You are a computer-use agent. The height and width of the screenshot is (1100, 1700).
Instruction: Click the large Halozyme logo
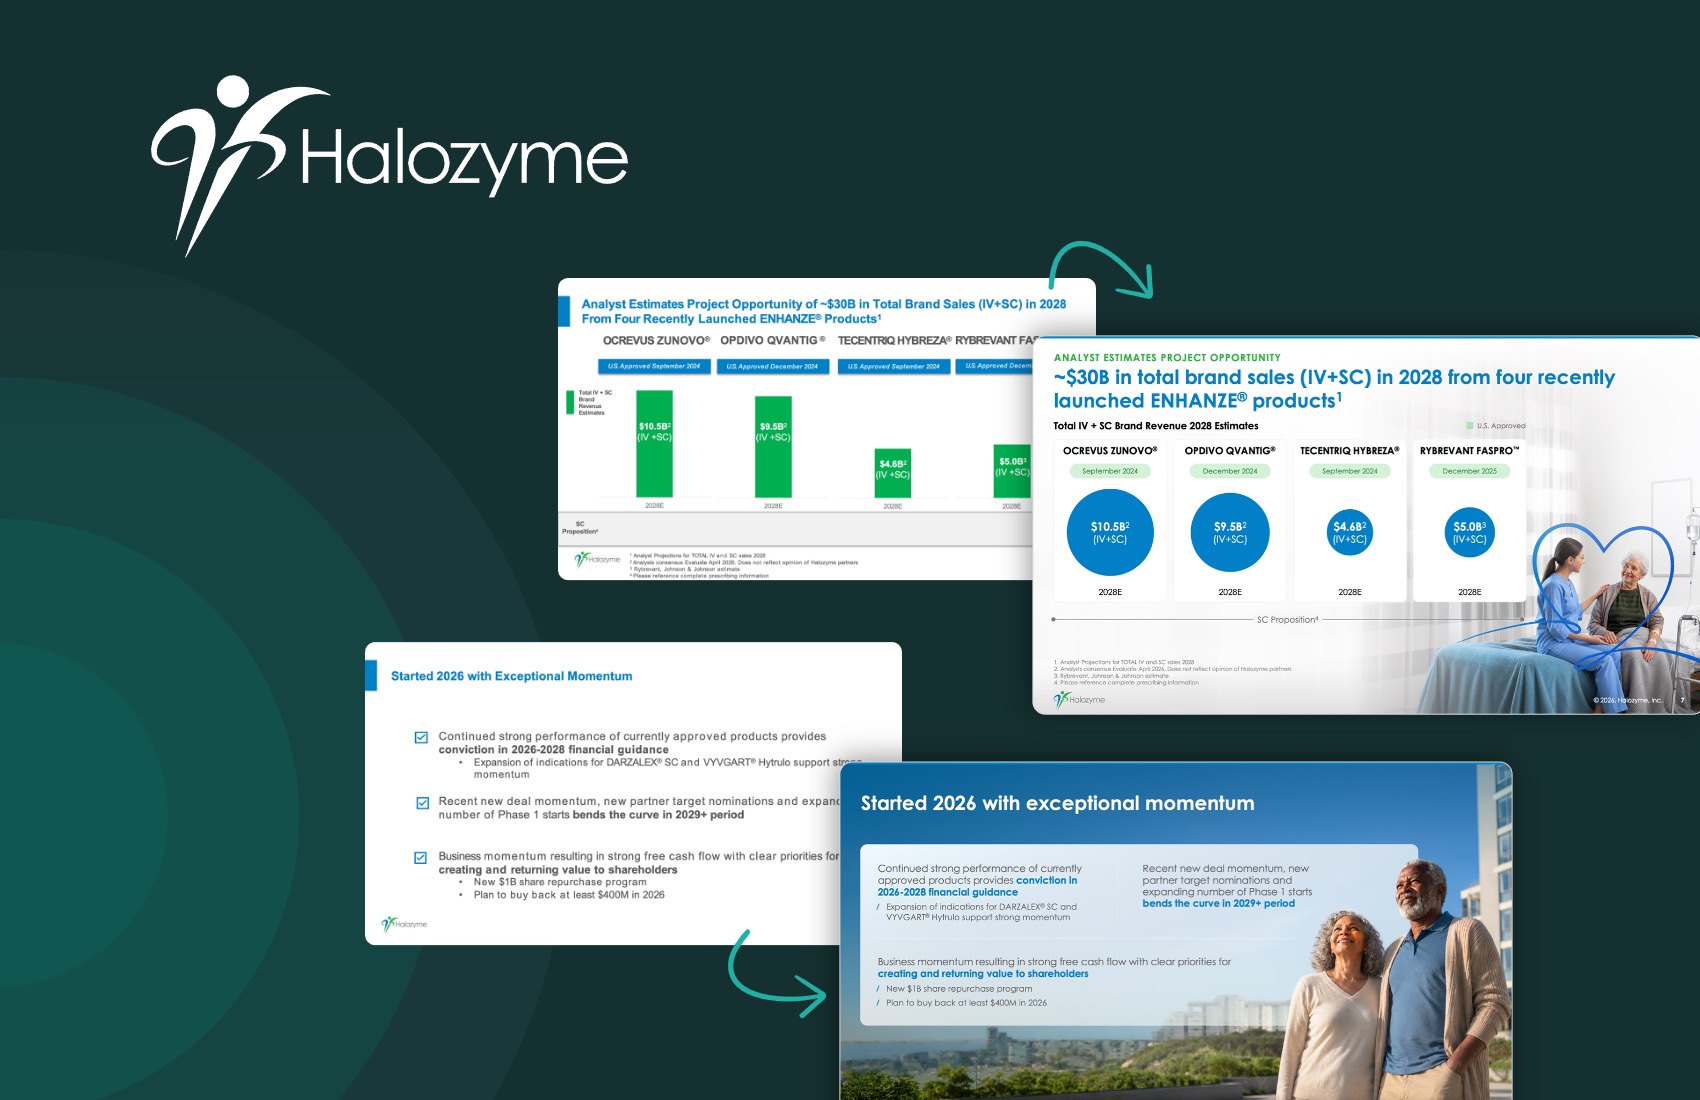389,166
